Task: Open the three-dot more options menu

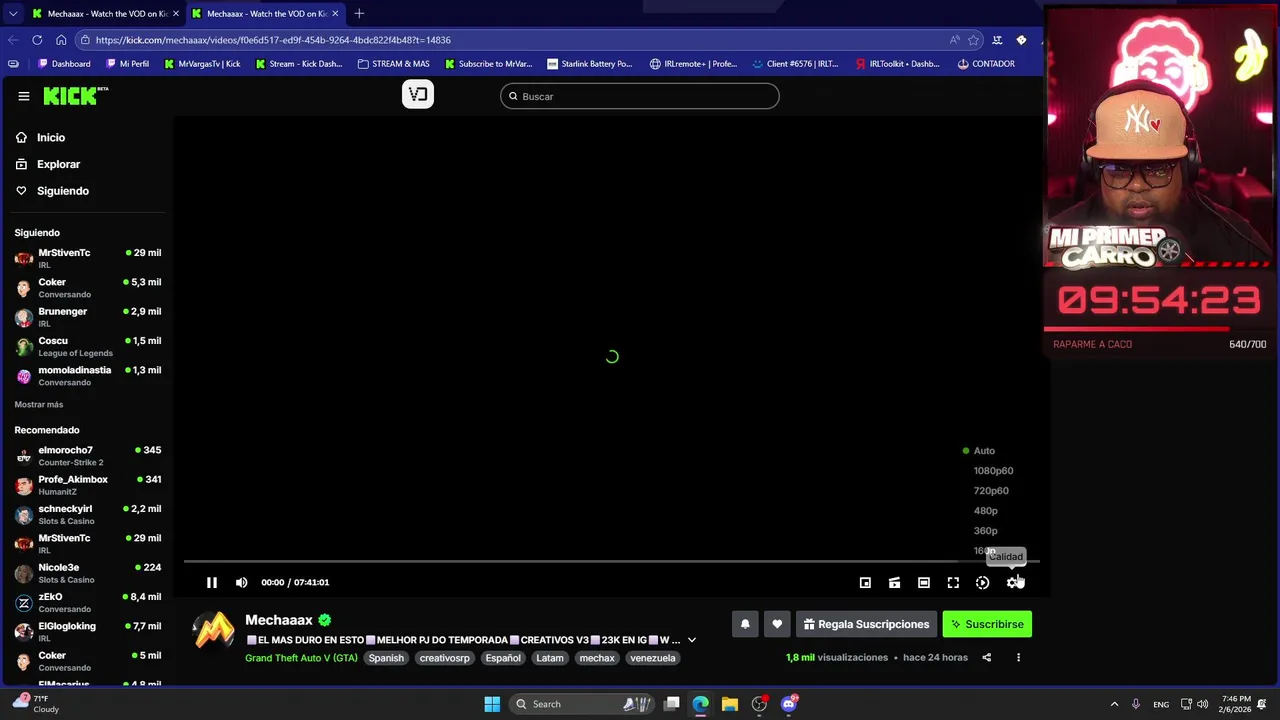Action: (x=1018, y=658)
